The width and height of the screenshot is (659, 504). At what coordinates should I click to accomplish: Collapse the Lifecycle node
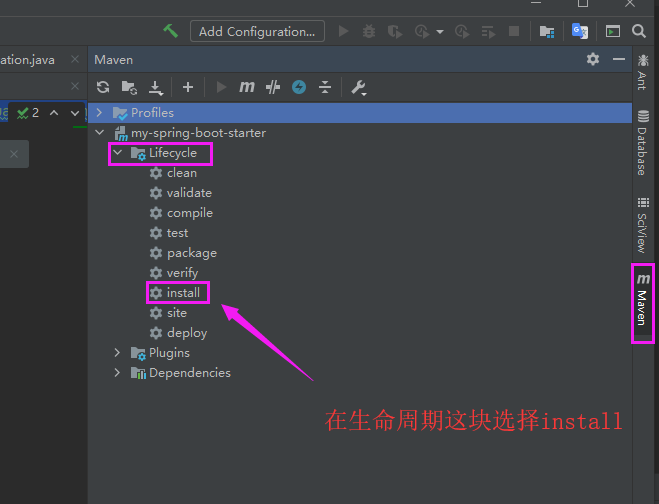coord(118,153)
